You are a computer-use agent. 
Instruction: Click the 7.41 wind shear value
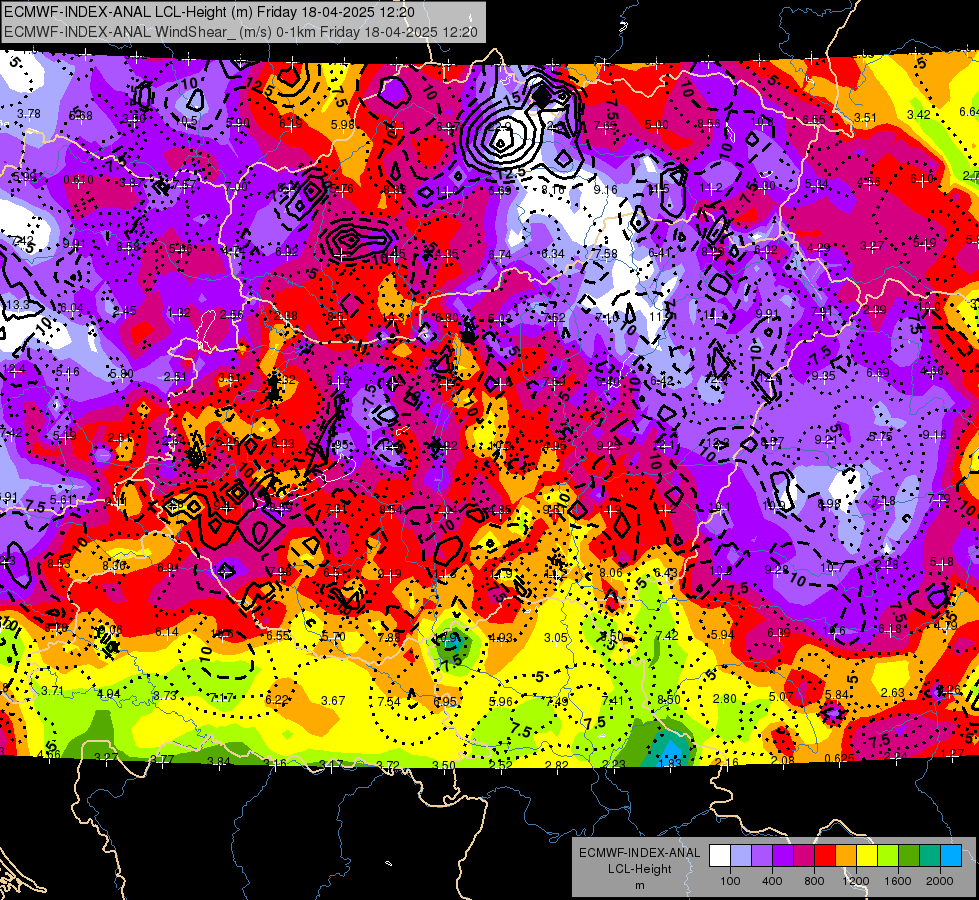coord(612,701)
